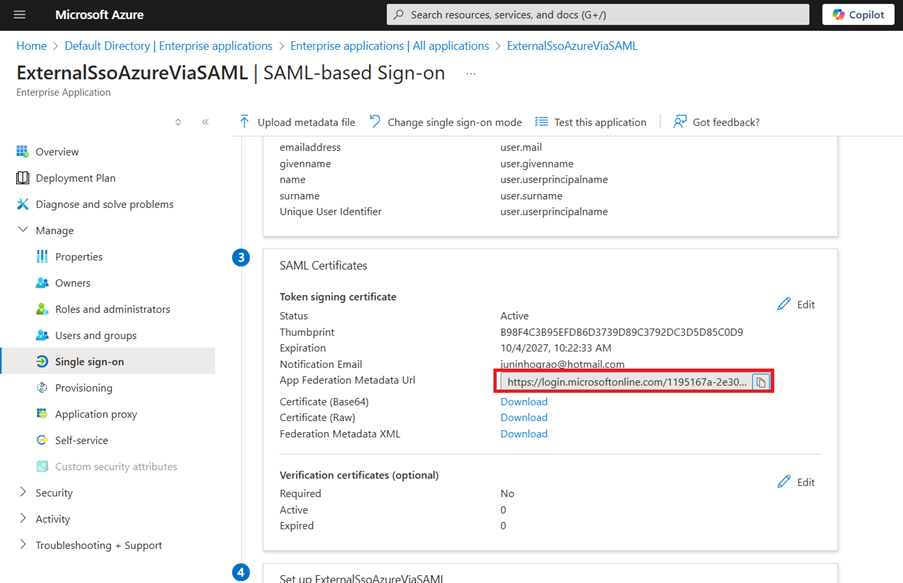Open Roles and administrators
The height and width of the screenshot is (583, 903).
coord(112,309)
